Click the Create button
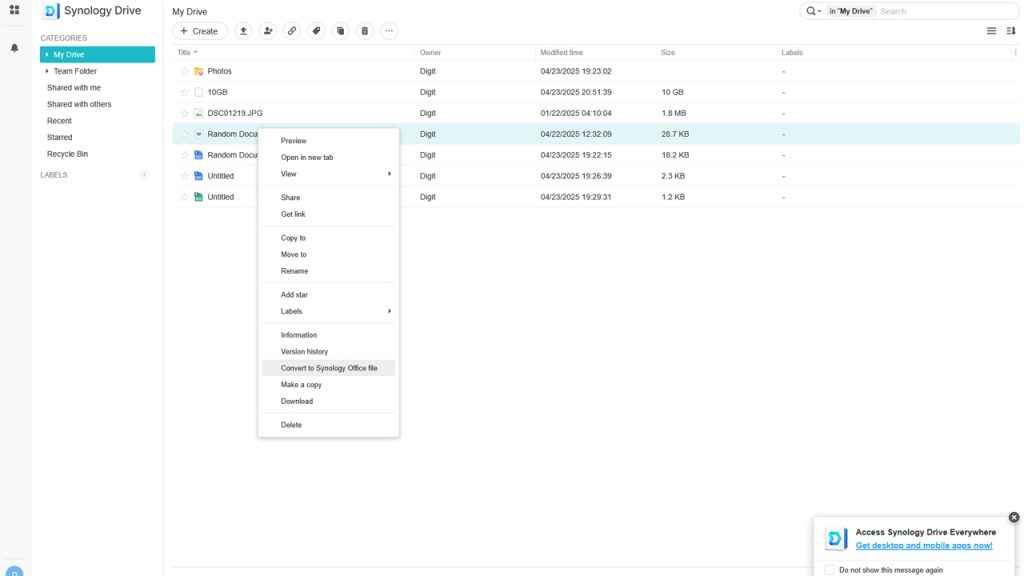 pyautogui.click(x=197, y=31)
